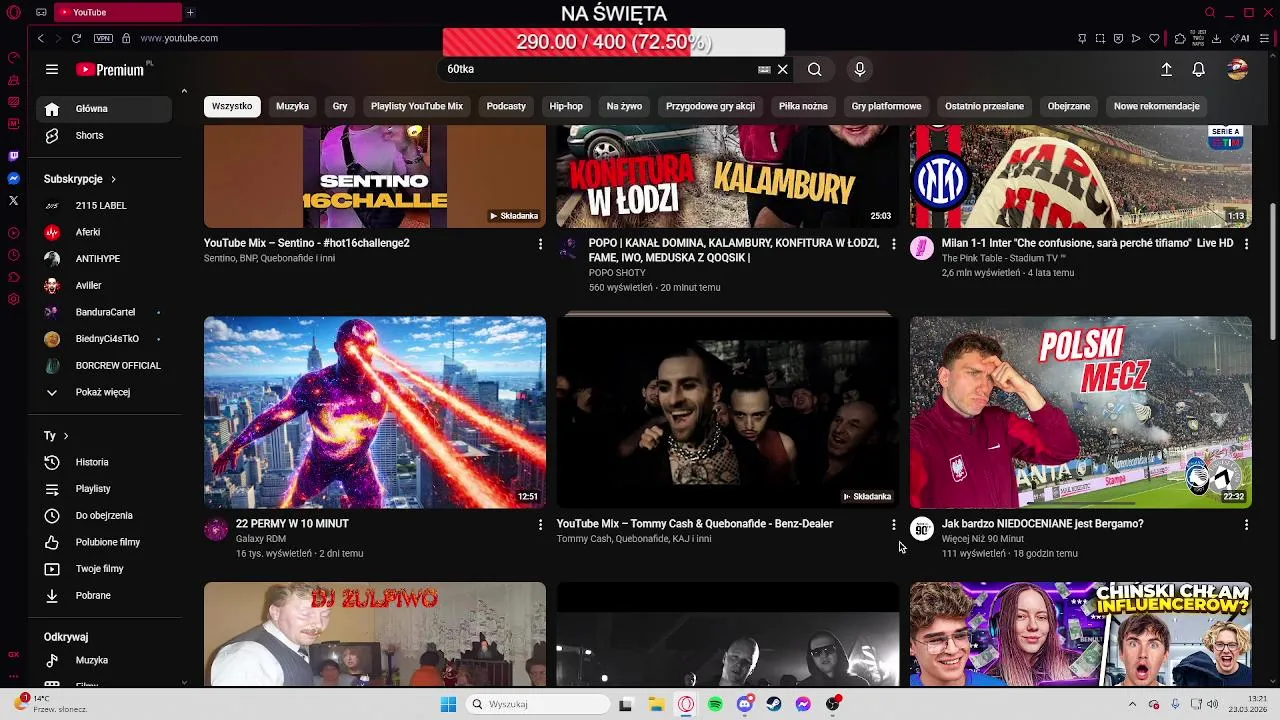Go to Główna in the sidebar
The height and width of the screenshot is (720, 1280).
[x=104, y=109]
